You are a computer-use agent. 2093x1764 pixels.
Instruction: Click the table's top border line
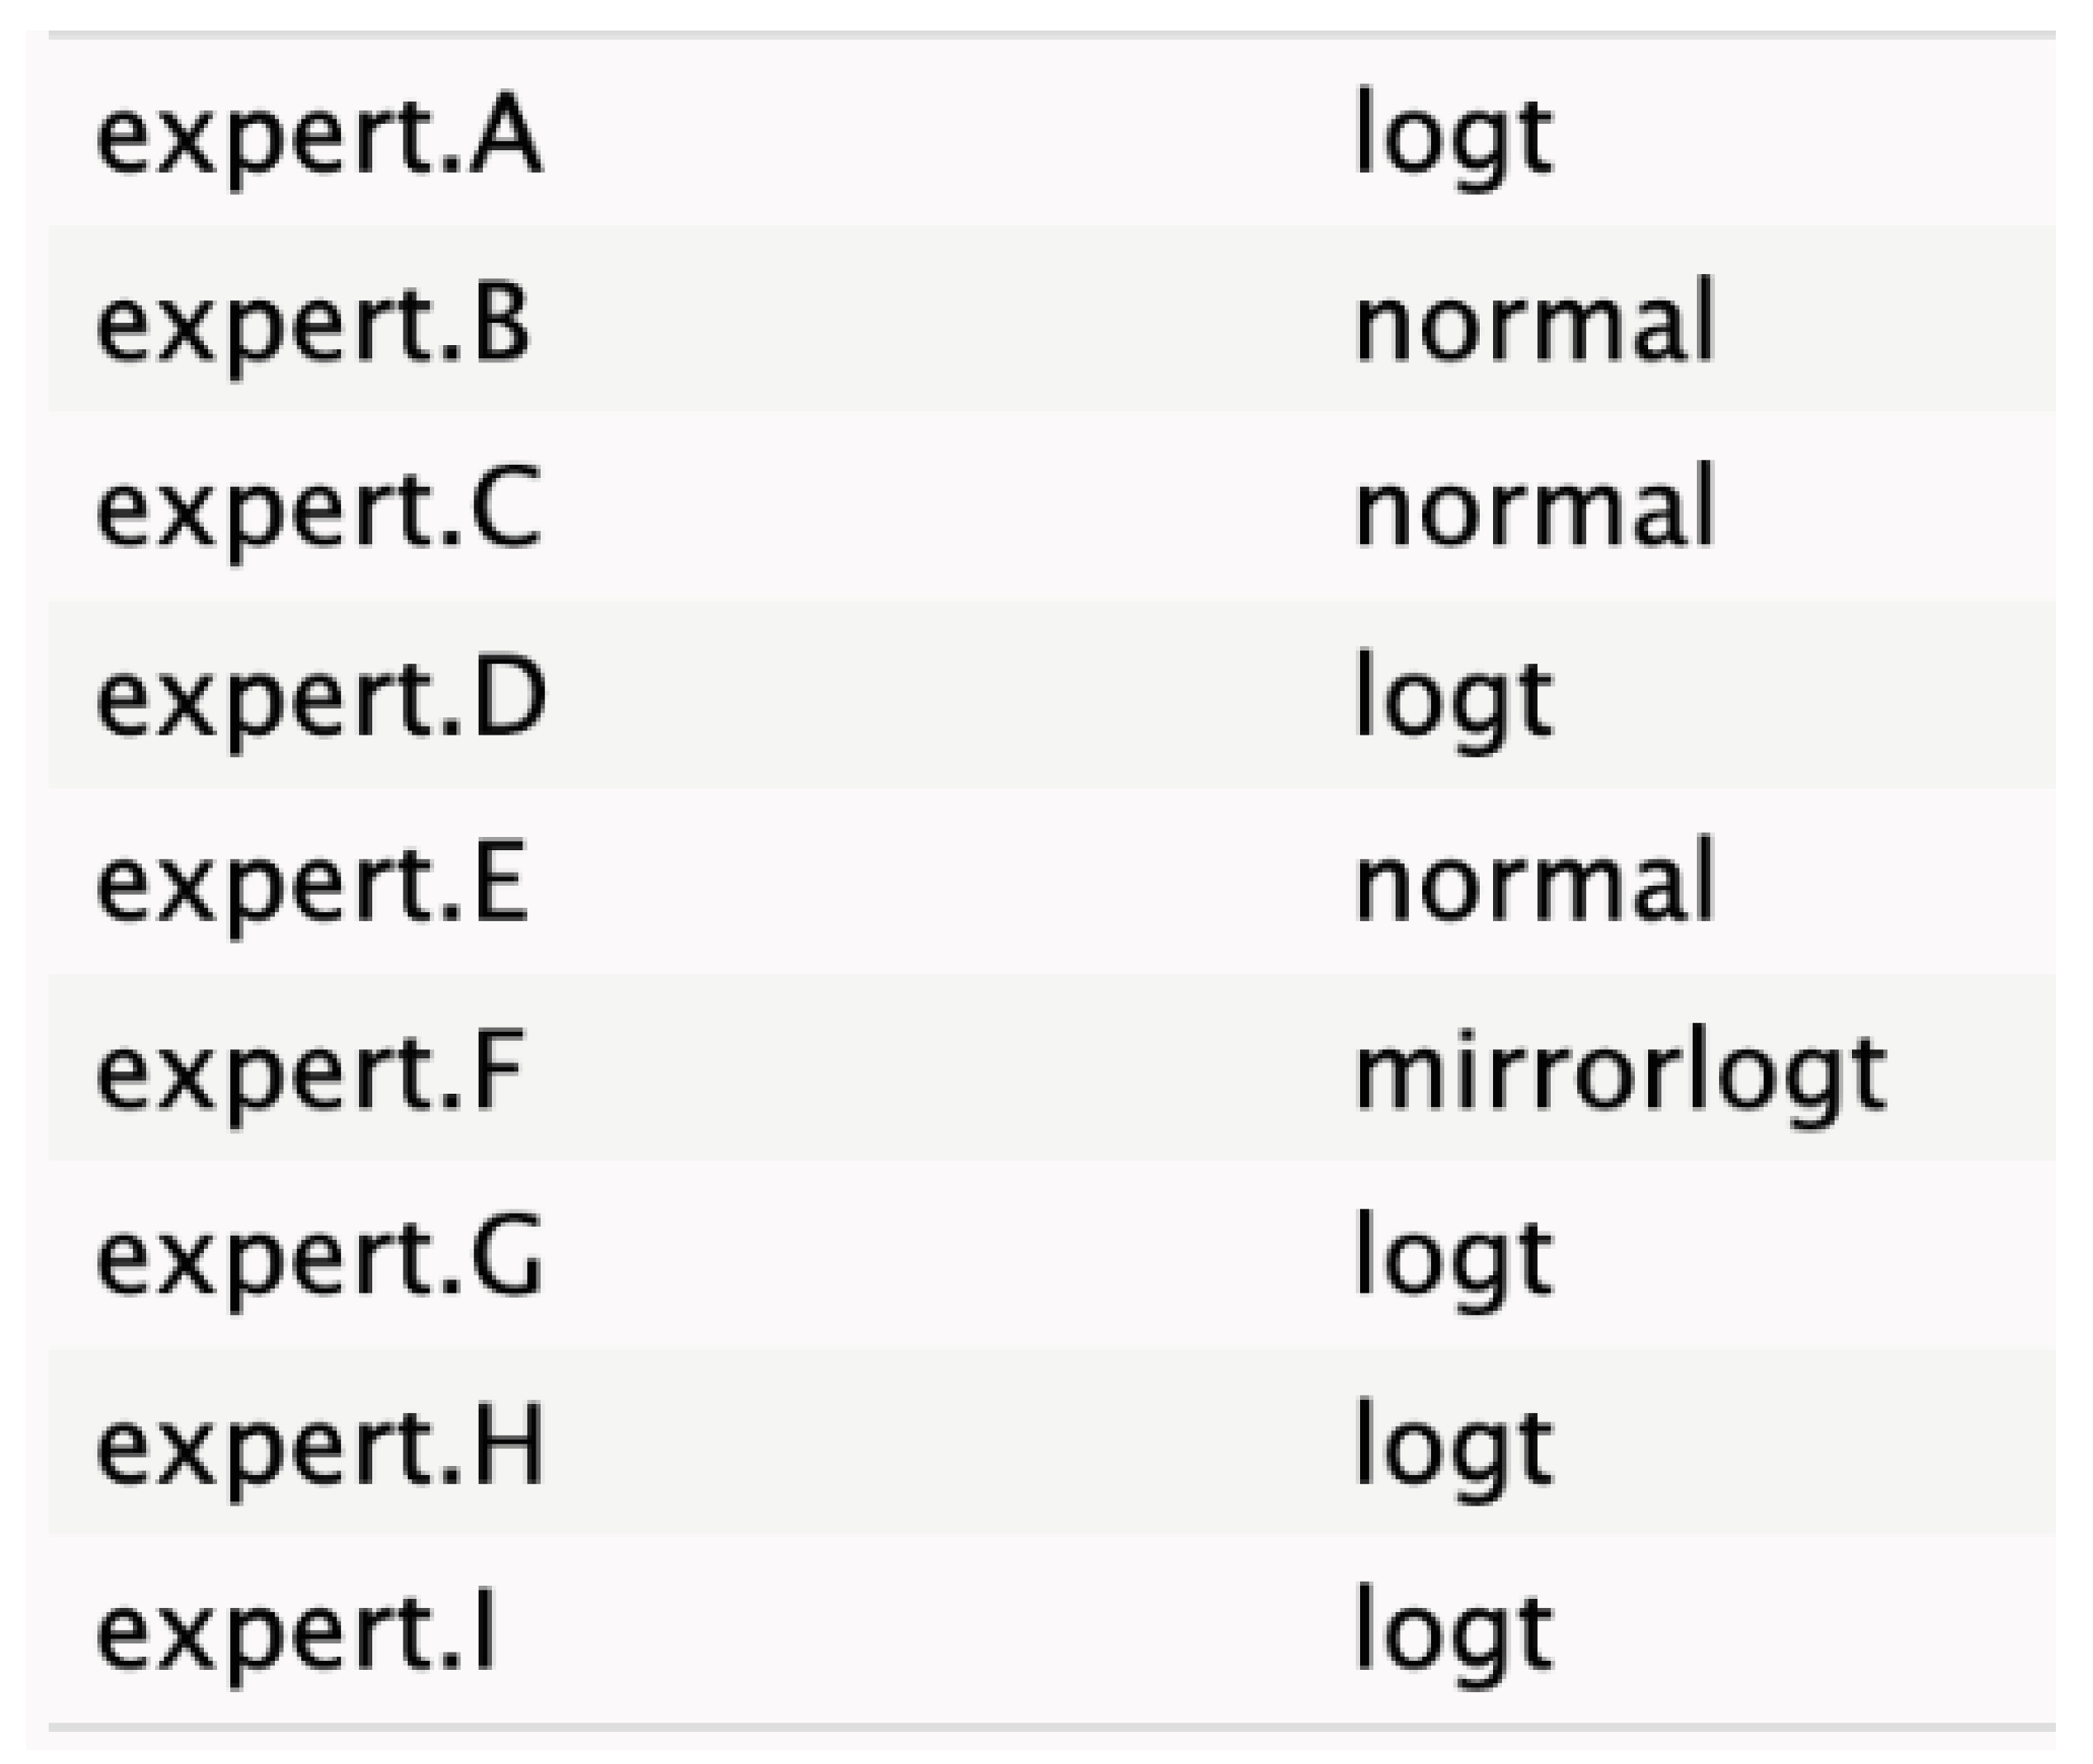1050,35
